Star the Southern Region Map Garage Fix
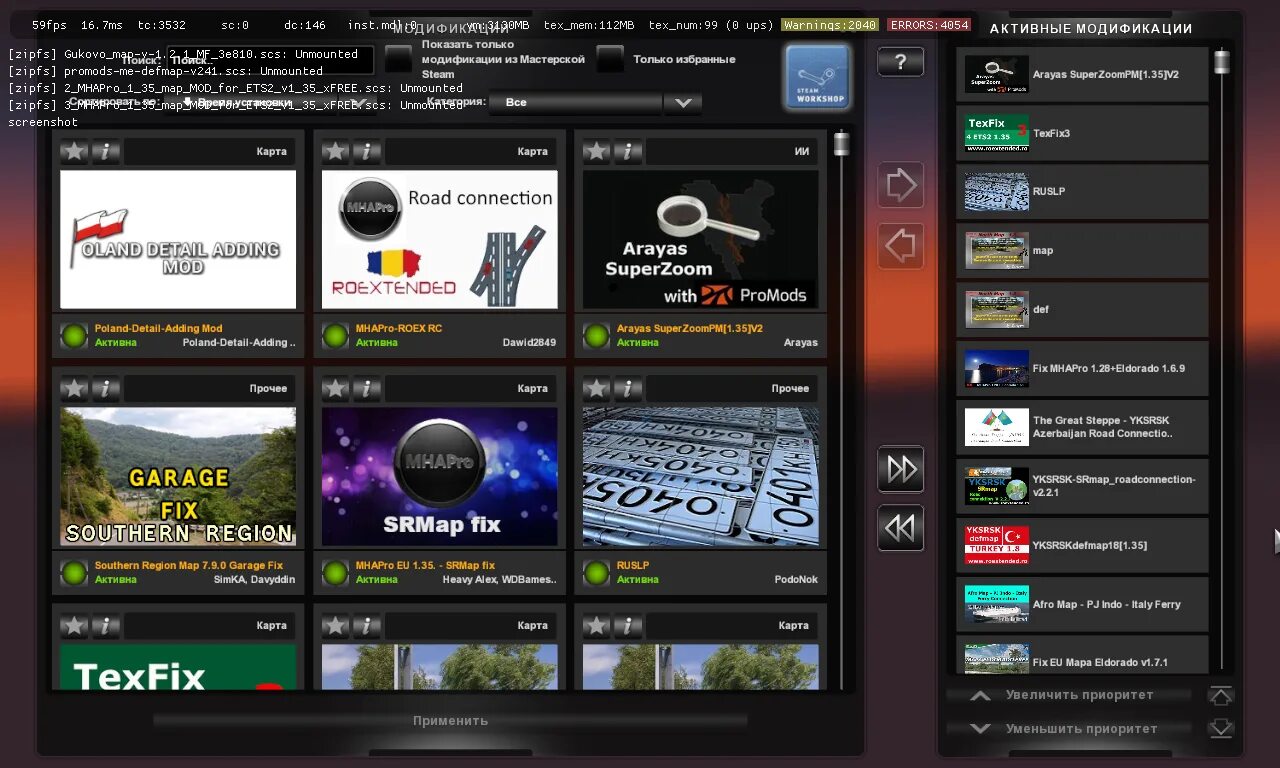The image size is (1280, 768). click(74, 388)
